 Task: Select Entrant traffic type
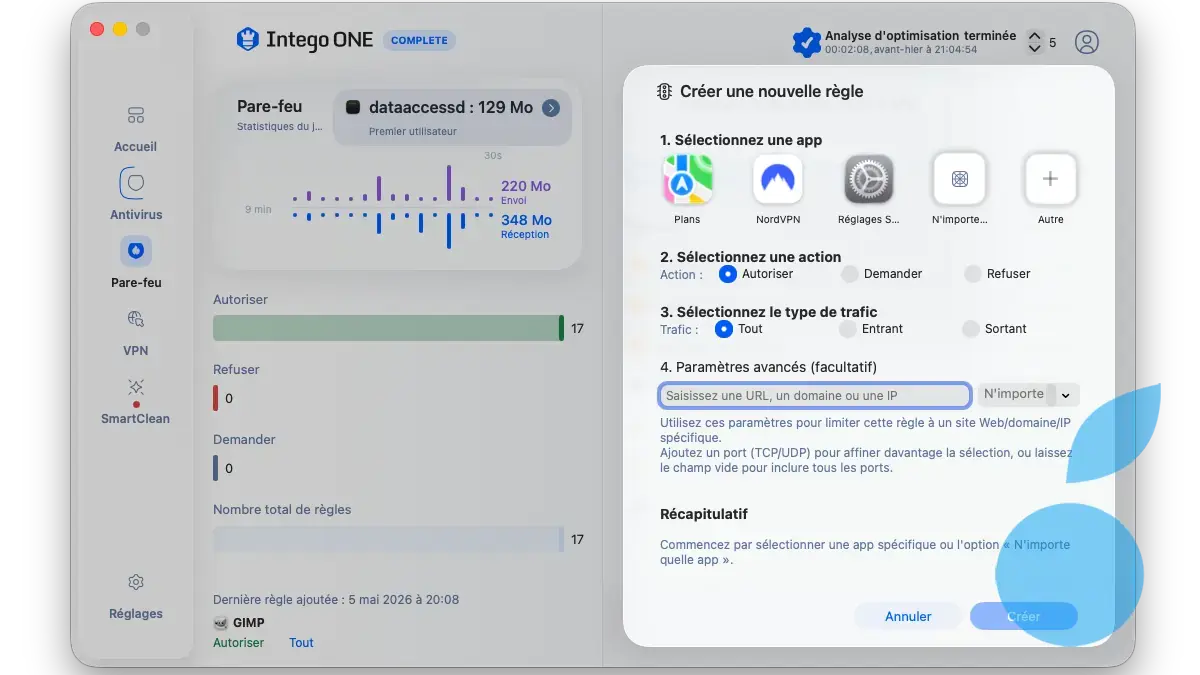coord(847,328)
